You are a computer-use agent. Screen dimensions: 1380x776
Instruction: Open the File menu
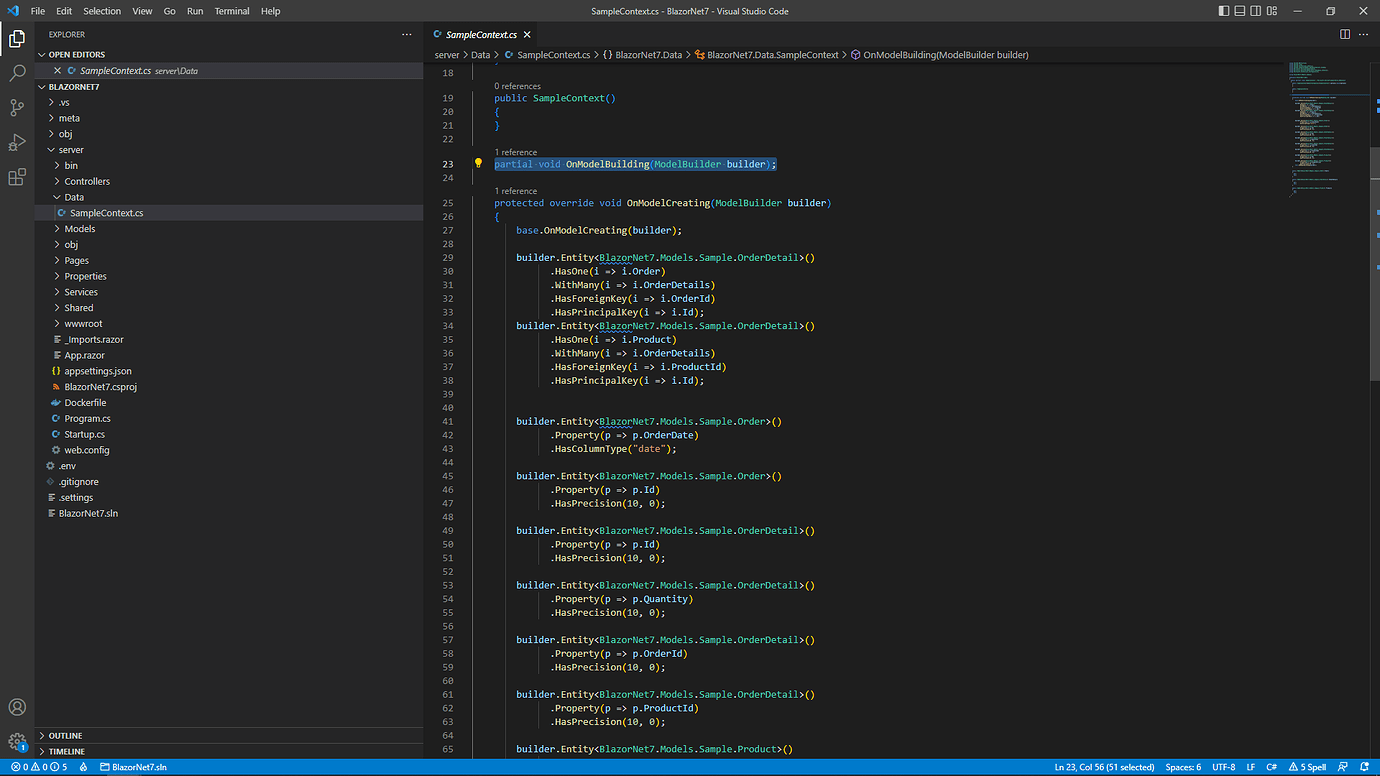coord(38,11)
